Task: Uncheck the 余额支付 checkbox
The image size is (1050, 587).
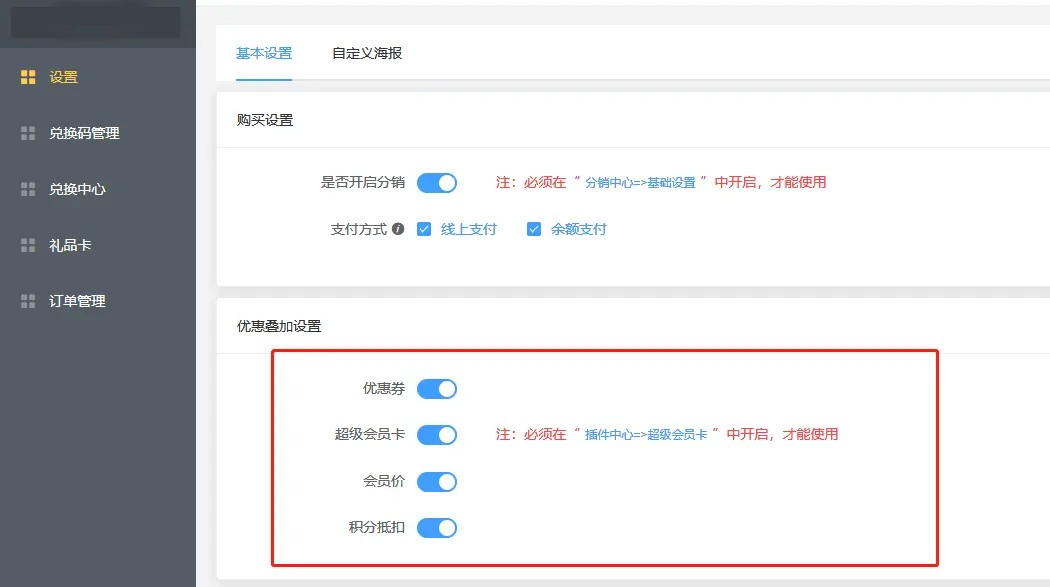Action: [x=534, y=230]
